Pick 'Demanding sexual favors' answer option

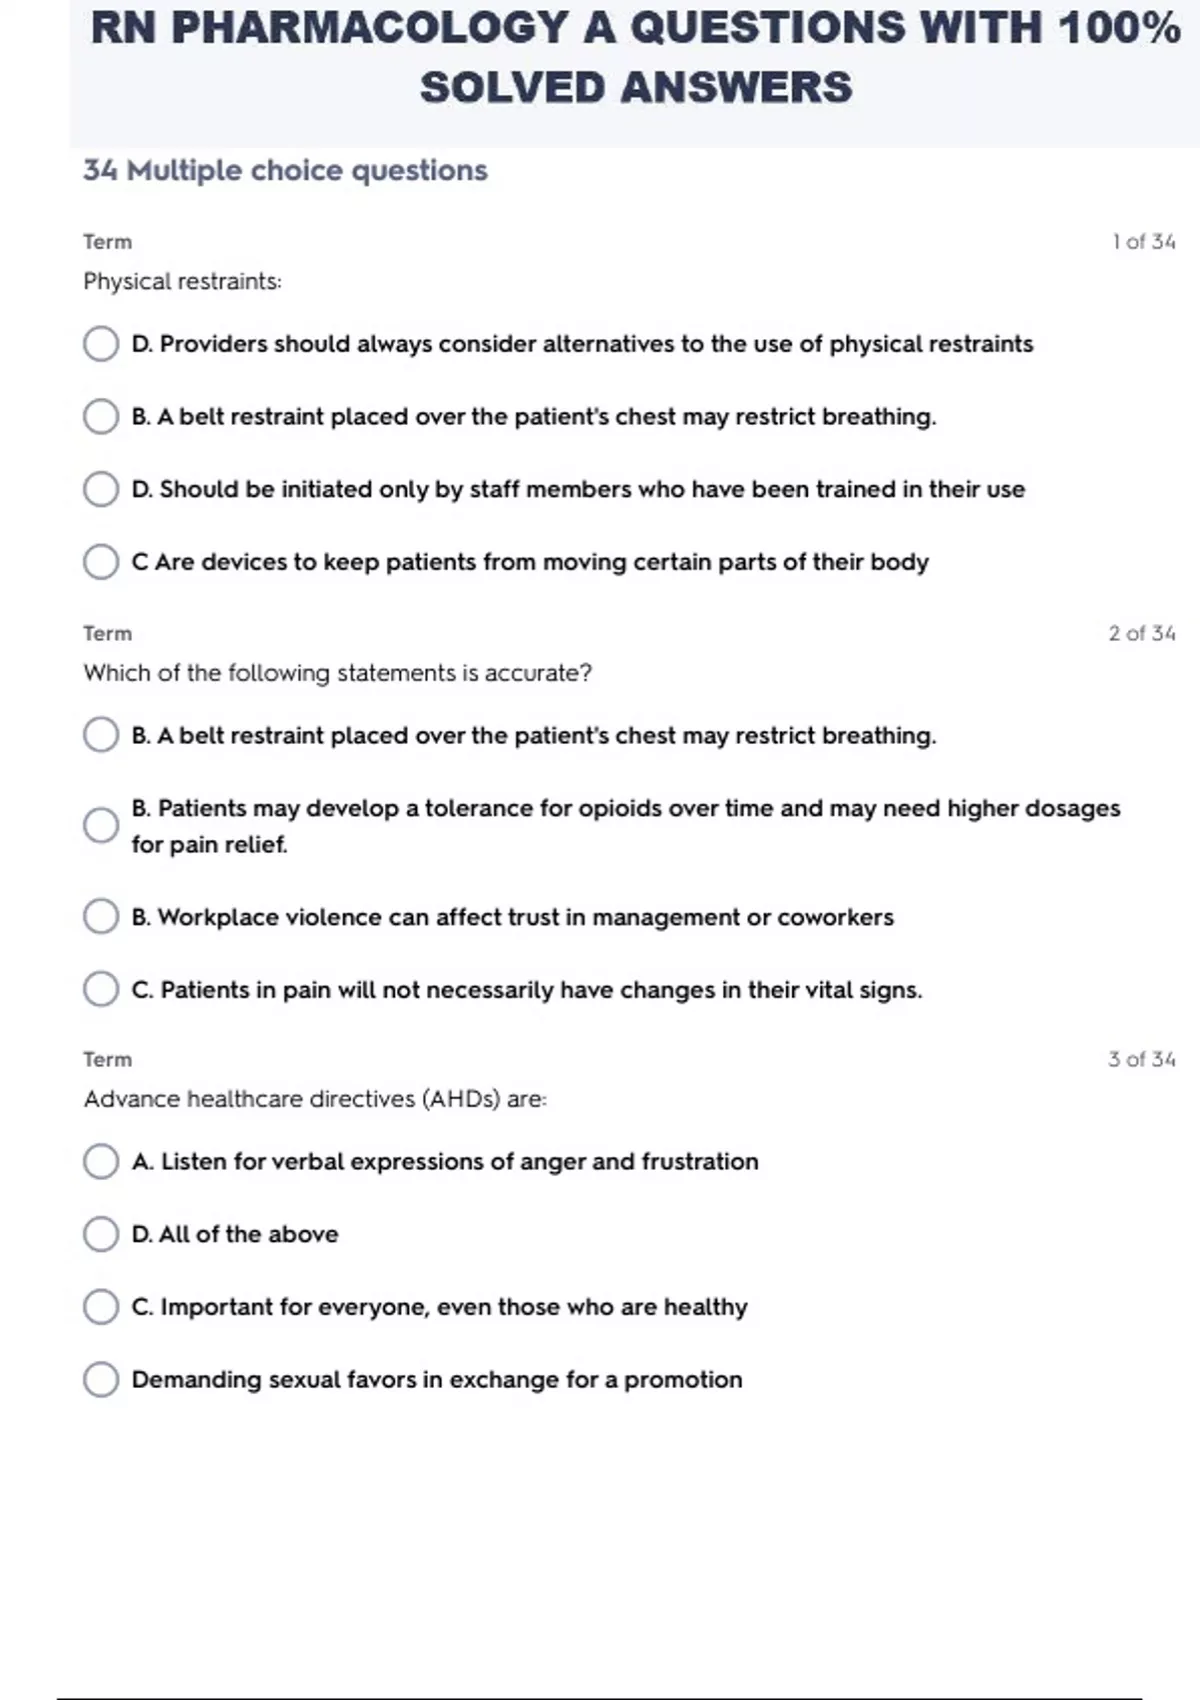pyautogui.click(x=100, y=1380)
